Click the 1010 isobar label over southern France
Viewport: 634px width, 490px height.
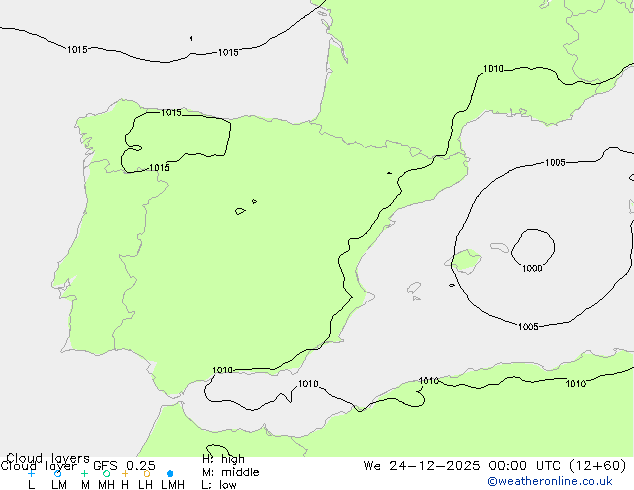coord(493,69)
